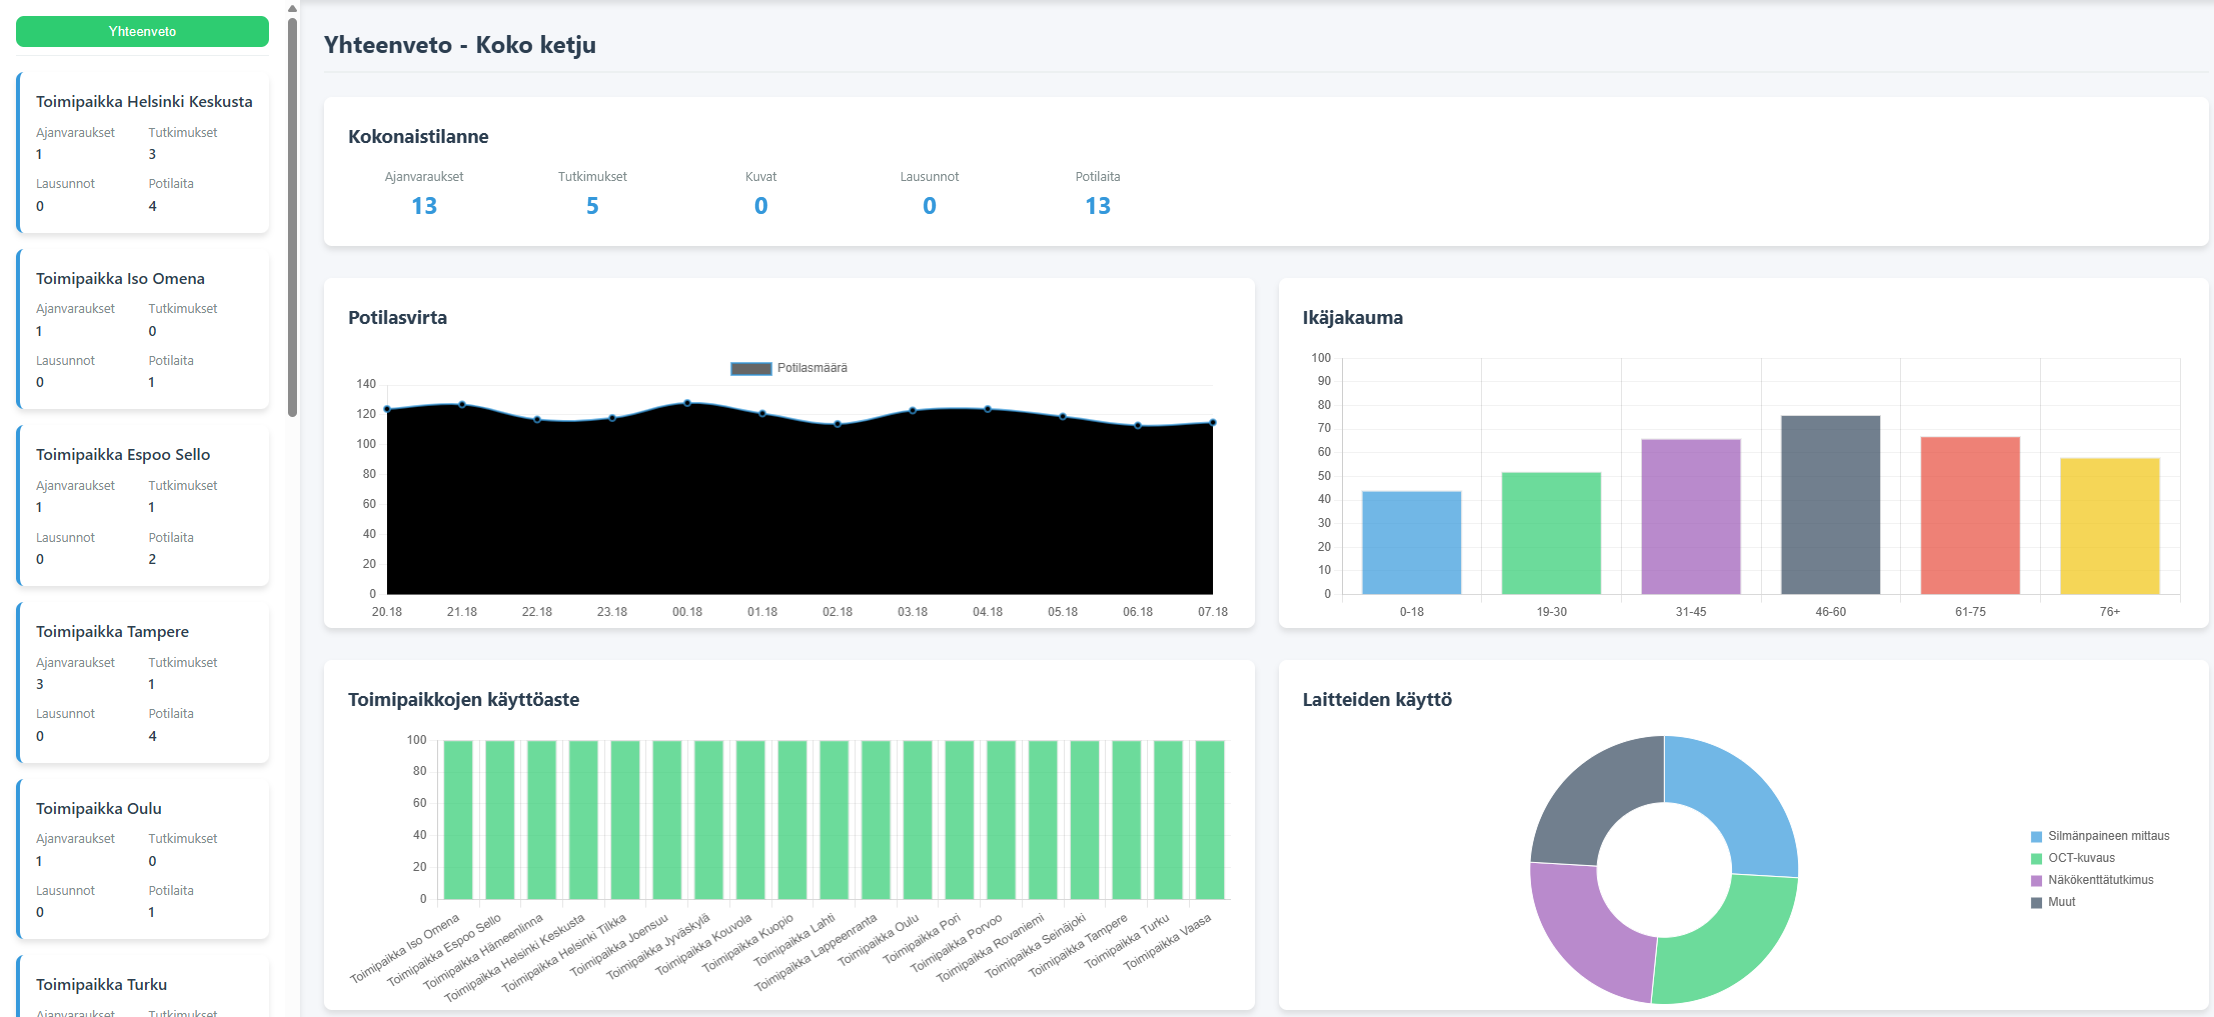Viewport: 2214px width, 1017px height.
Task: Select the Toimipaikka Iso Omena card
Action: [143, 329]
